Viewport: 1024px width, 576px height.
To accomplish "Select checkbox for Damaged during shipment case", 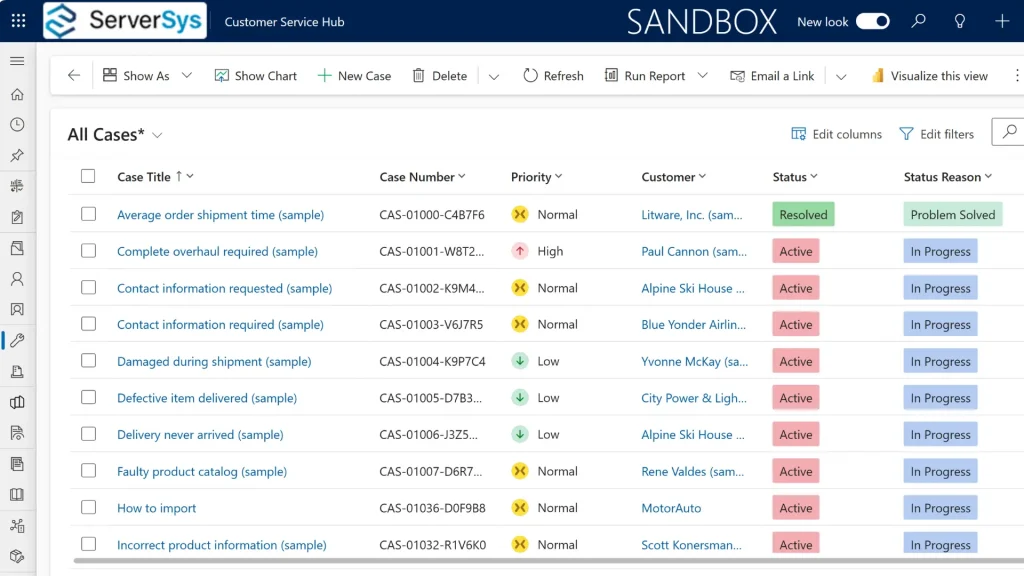I will 88,361.
